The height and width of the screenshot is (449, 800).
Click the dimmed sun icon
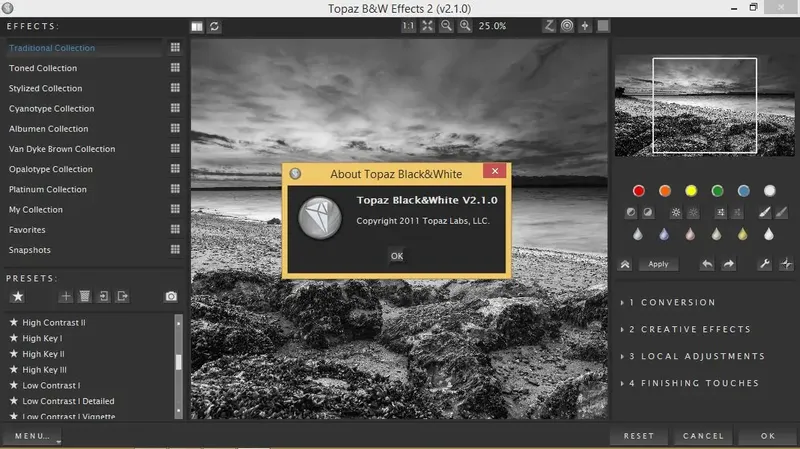coord(693,213)
